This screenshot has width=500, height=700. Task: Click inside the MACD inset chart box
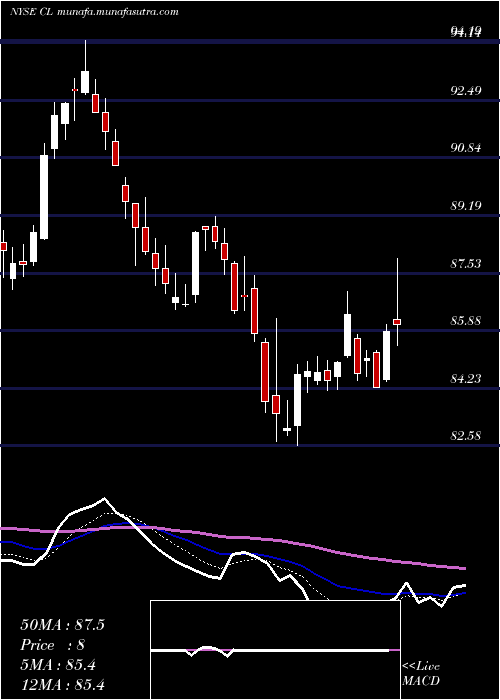275,650
